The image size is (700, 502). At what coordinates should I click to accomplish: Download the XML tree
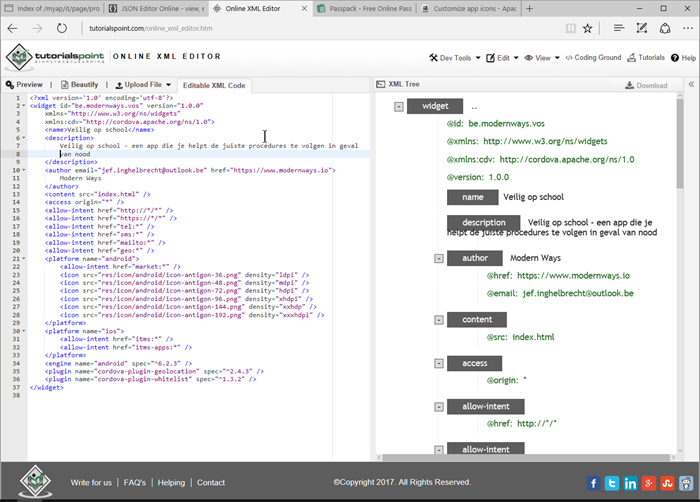(x=646, y=85)
